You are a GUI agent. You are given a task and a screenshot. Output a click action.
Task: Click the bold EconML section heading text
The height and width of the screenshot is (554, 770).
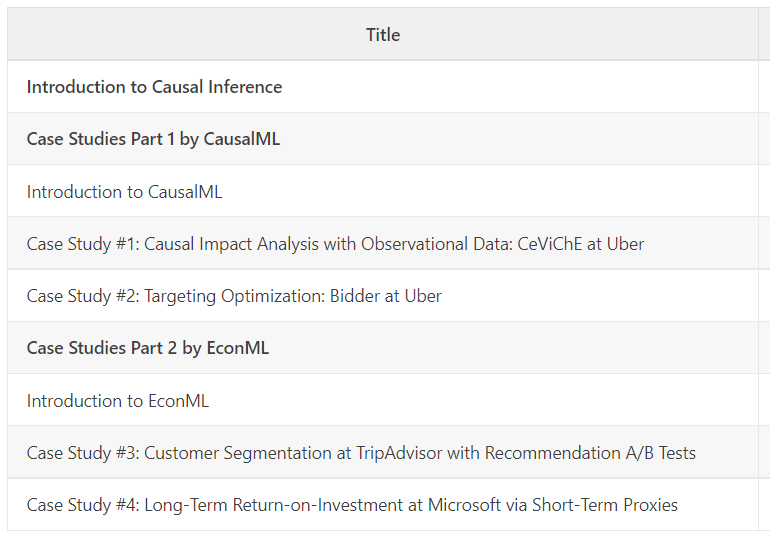pyautogui.click(x=237, y=348)
